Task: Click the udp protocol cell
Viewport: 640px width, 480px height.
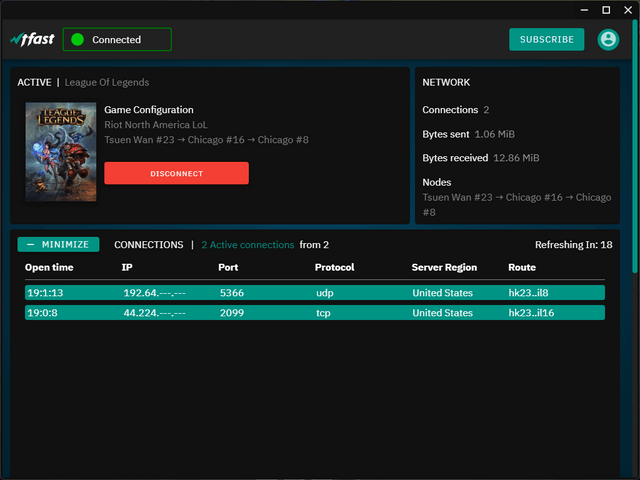Action: pos(325,293)
